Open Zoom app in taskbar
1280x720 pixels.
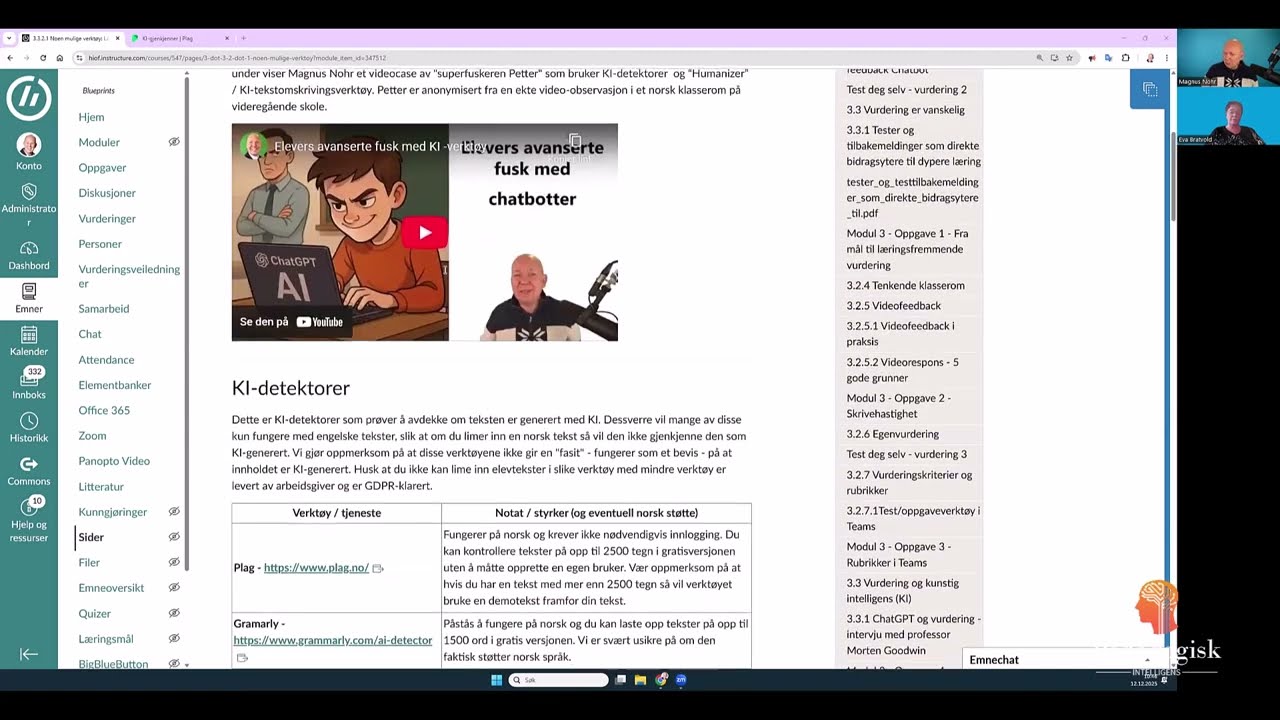[x=681, y=680]
